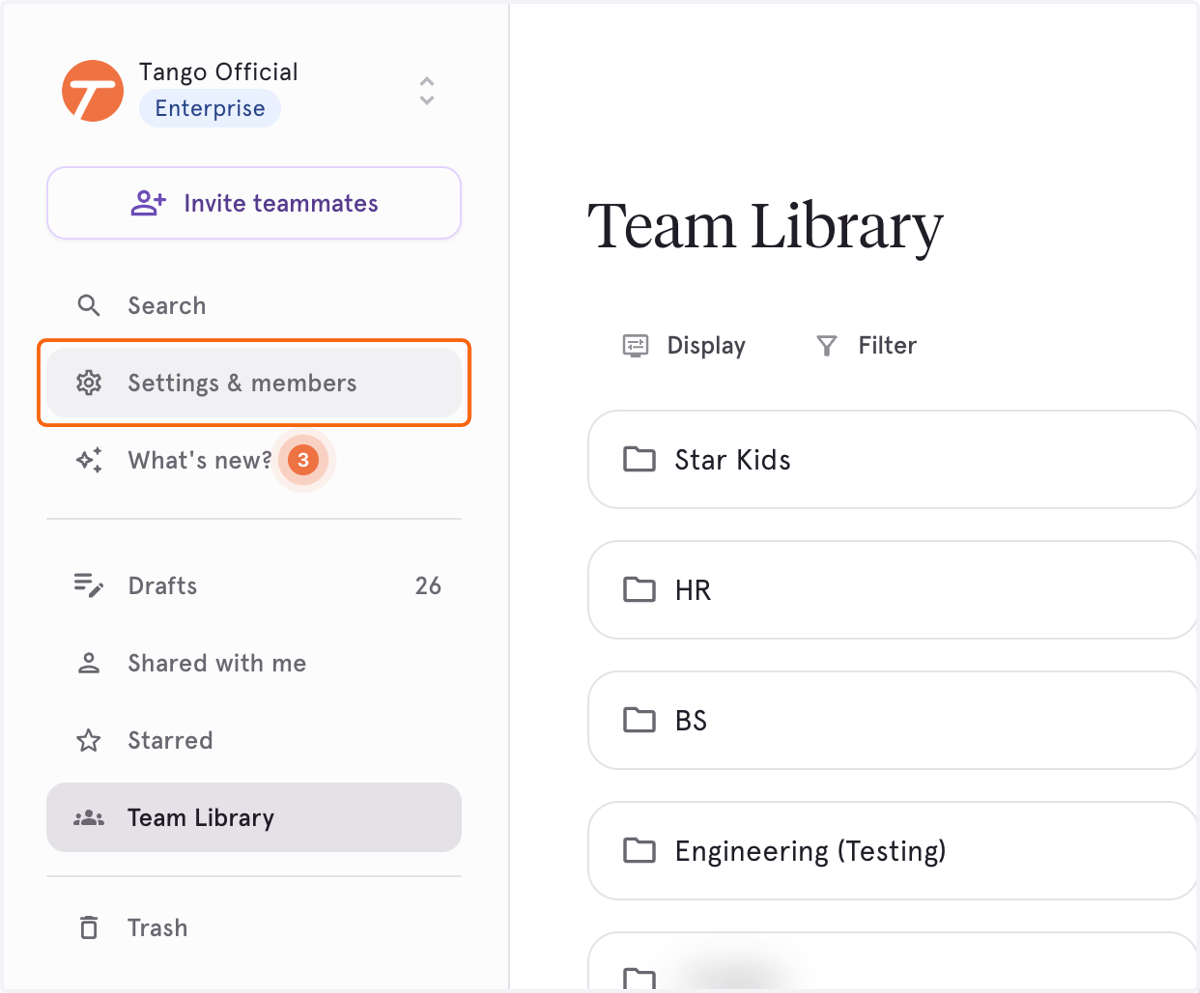Open the Filter options
Screen dimensions: 1200x993
(x=866, y=346)
